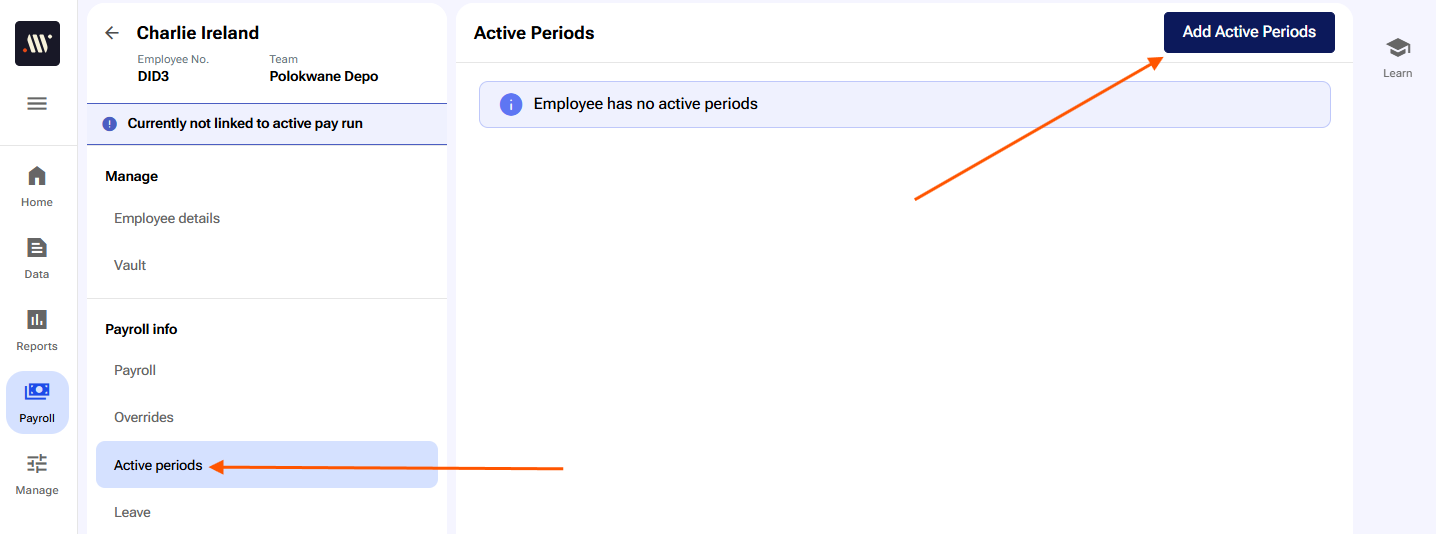Click the company logo icon
The width and height of the screenshot is (1436, 534).
click(37, 44)
